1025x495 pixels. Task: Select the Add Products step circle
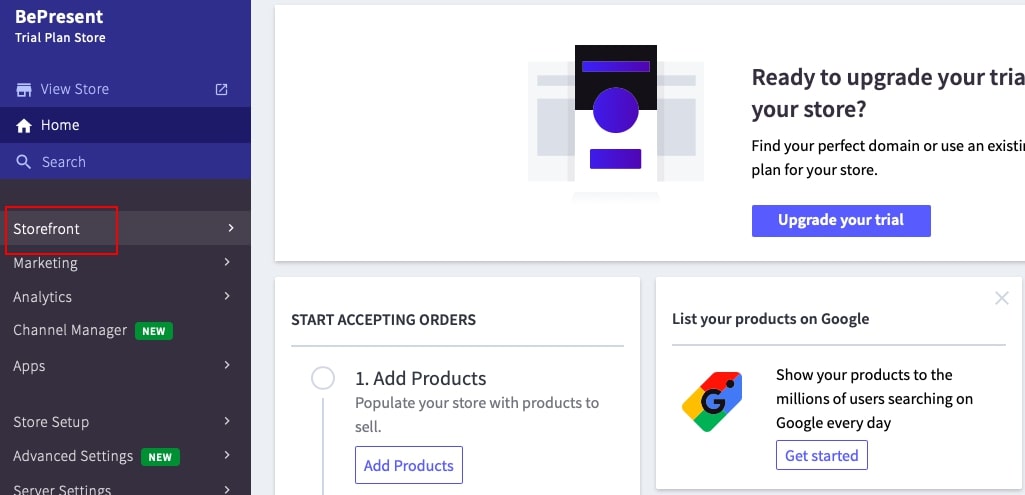tap(323, 379)
